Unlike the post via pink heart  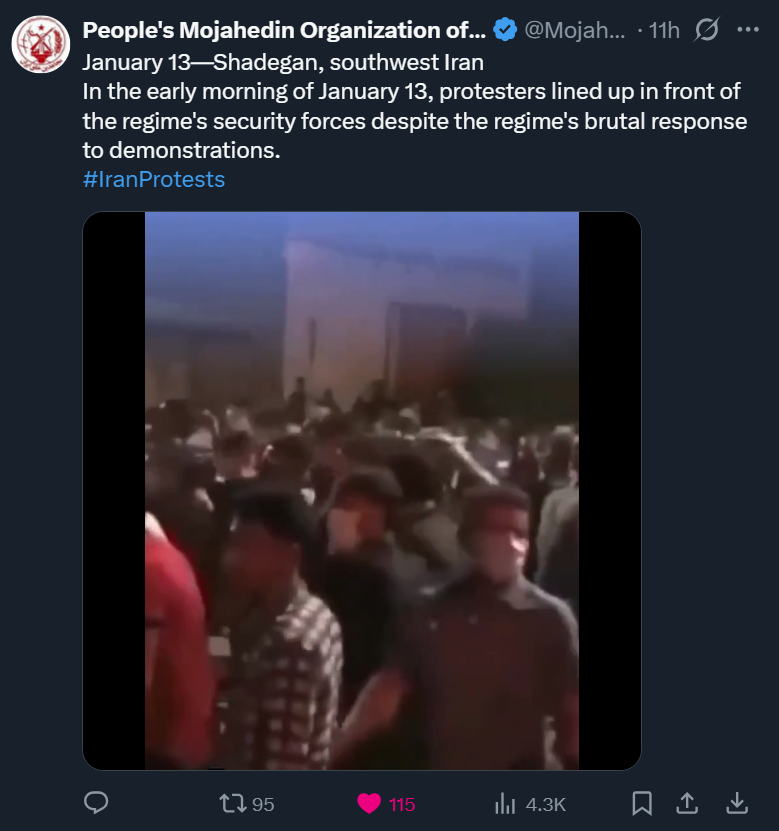369,803
